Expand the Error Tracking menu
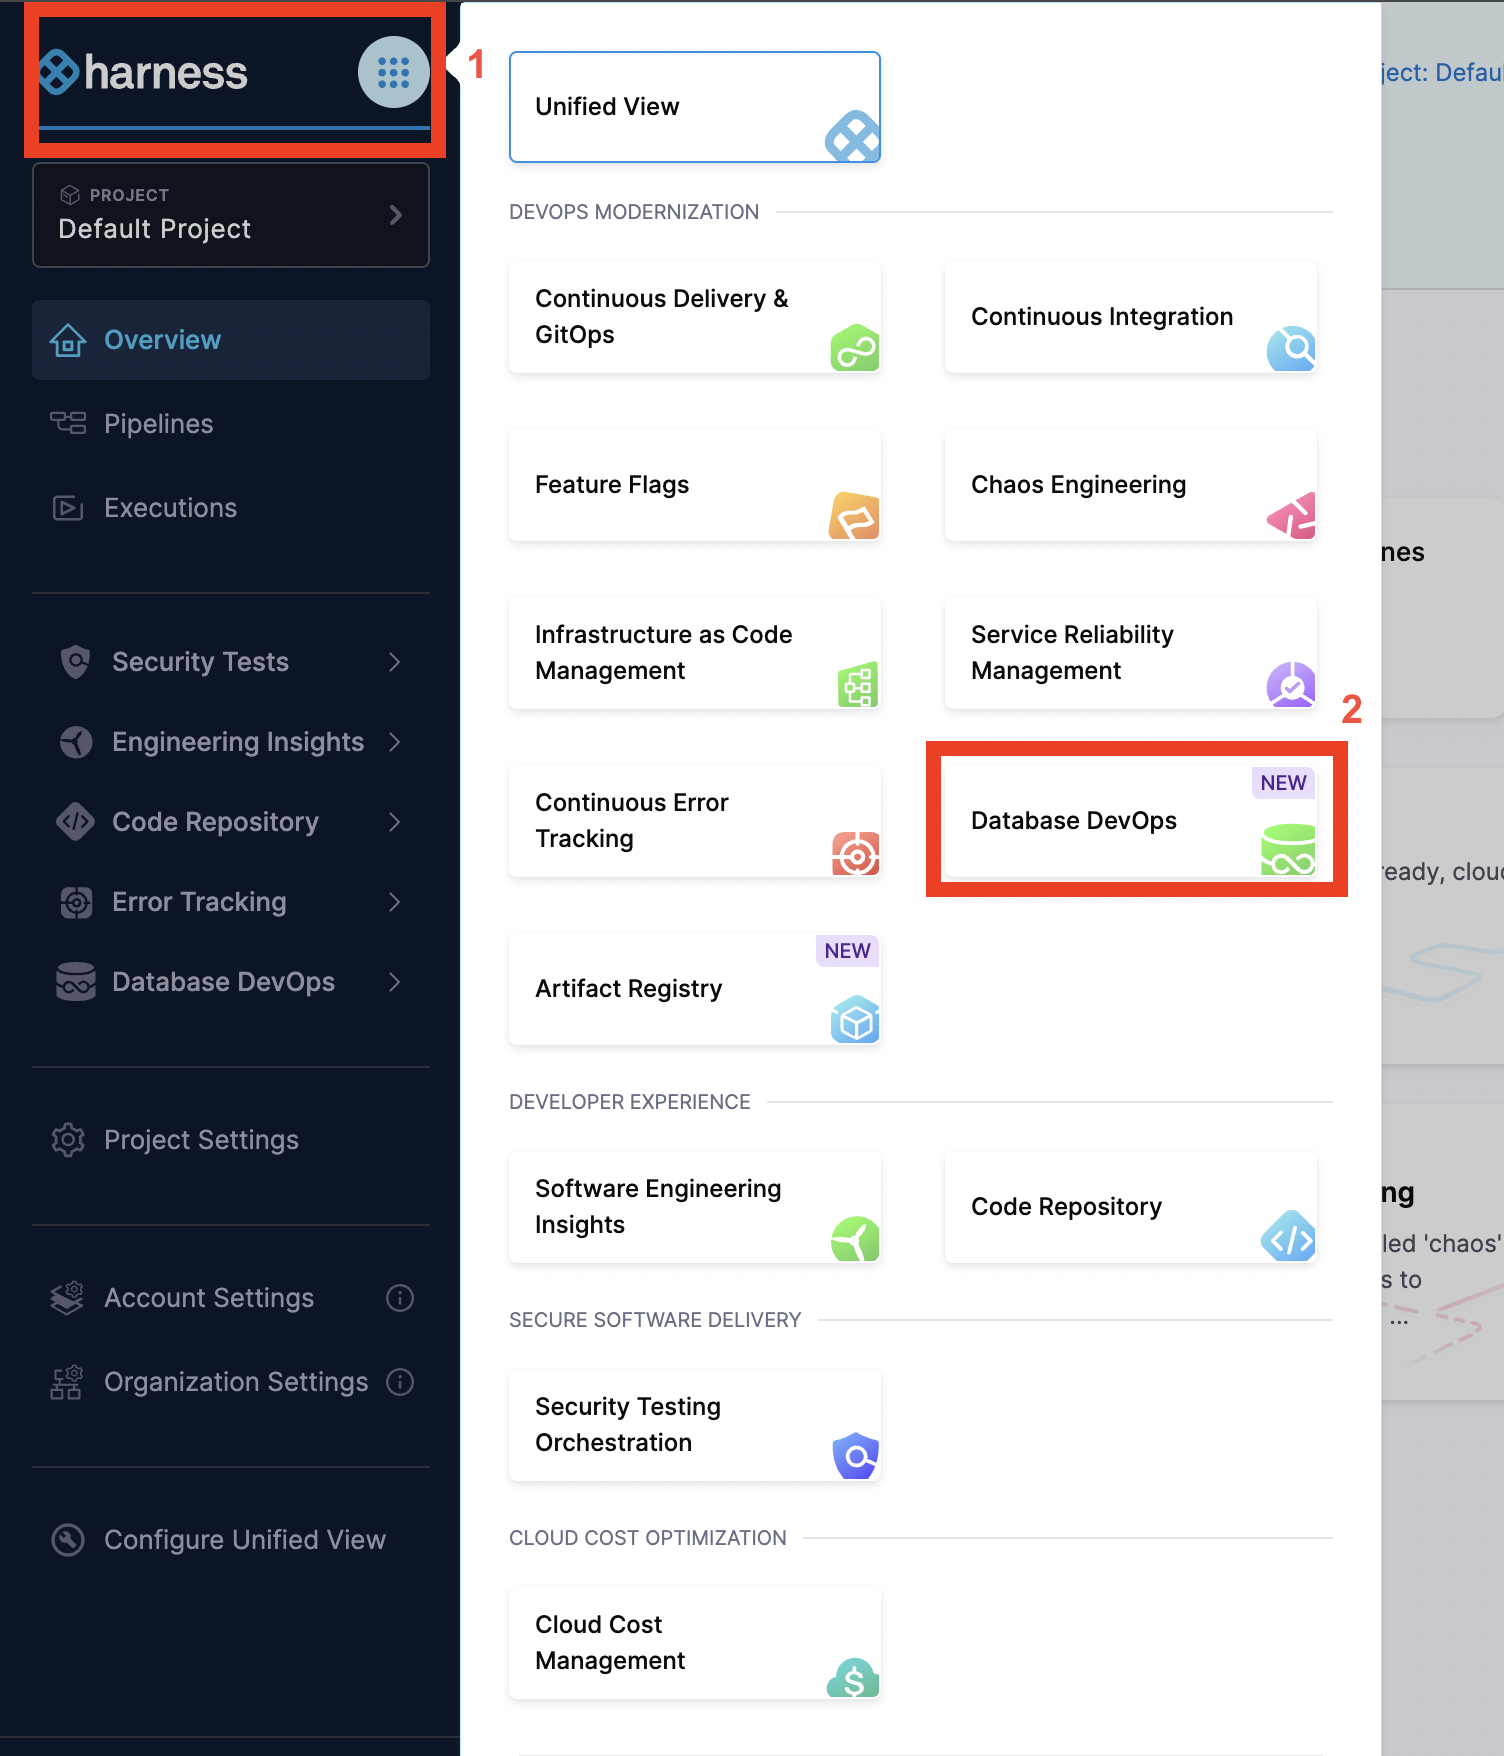Screen dimensions: 1504x1756 [394, 902]
